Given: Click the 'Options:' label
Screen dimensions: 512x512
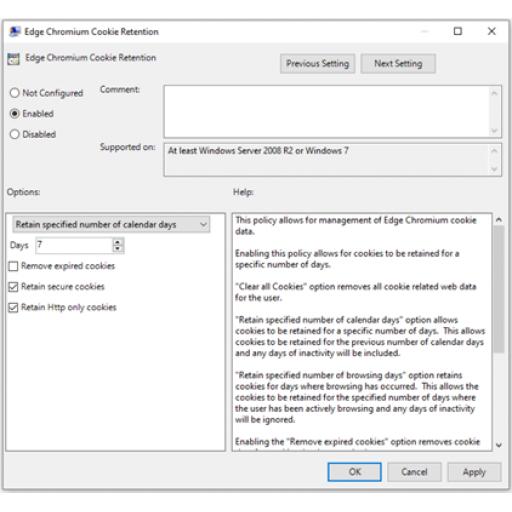Looking at the screenshot, I should click(x=24, y=192).
